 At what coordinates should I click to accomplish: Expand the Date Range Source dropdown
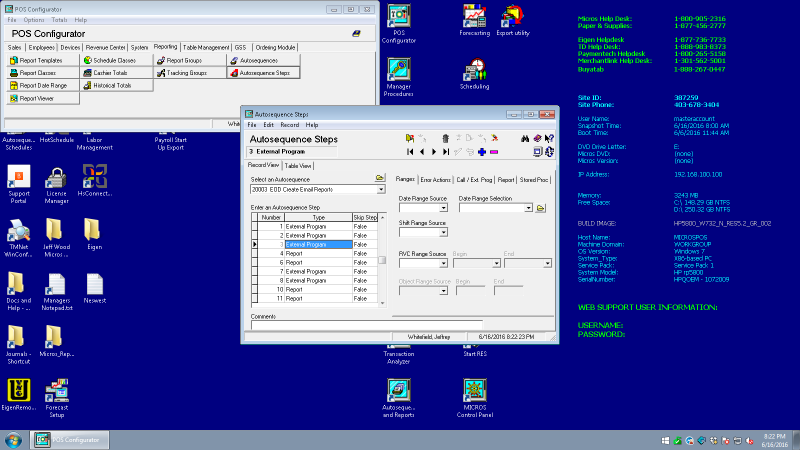443,208
